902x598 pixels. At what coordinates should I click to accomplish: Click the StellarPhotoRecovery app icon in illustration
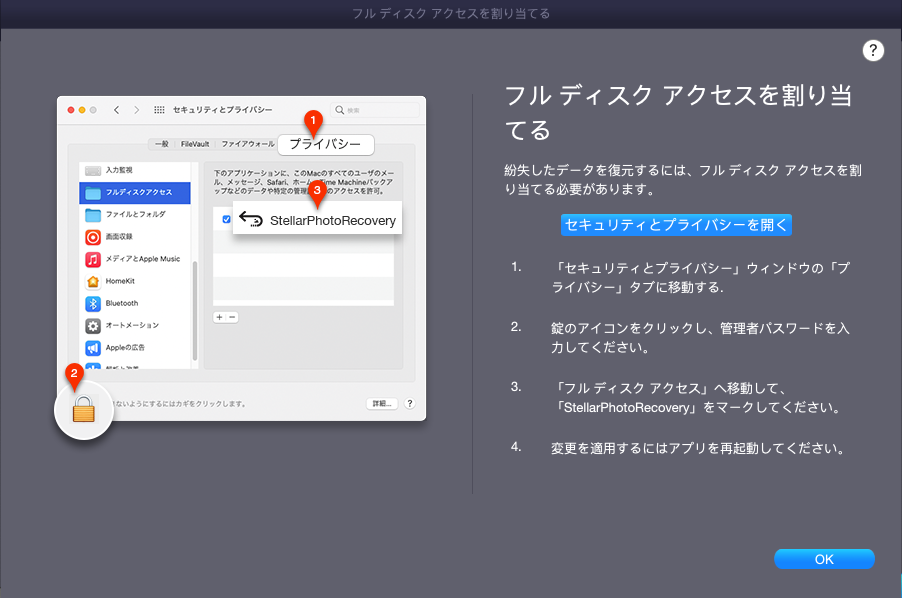pyautogui.click(x=251, y=219)
